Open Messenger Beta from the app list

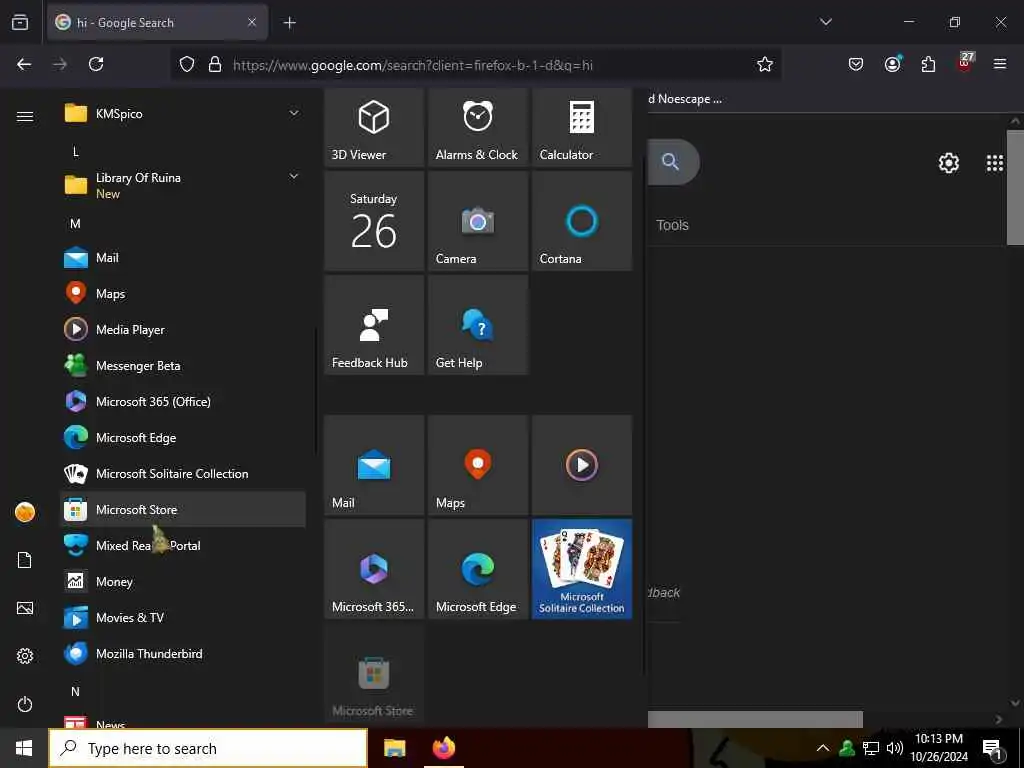coord(183,365)
